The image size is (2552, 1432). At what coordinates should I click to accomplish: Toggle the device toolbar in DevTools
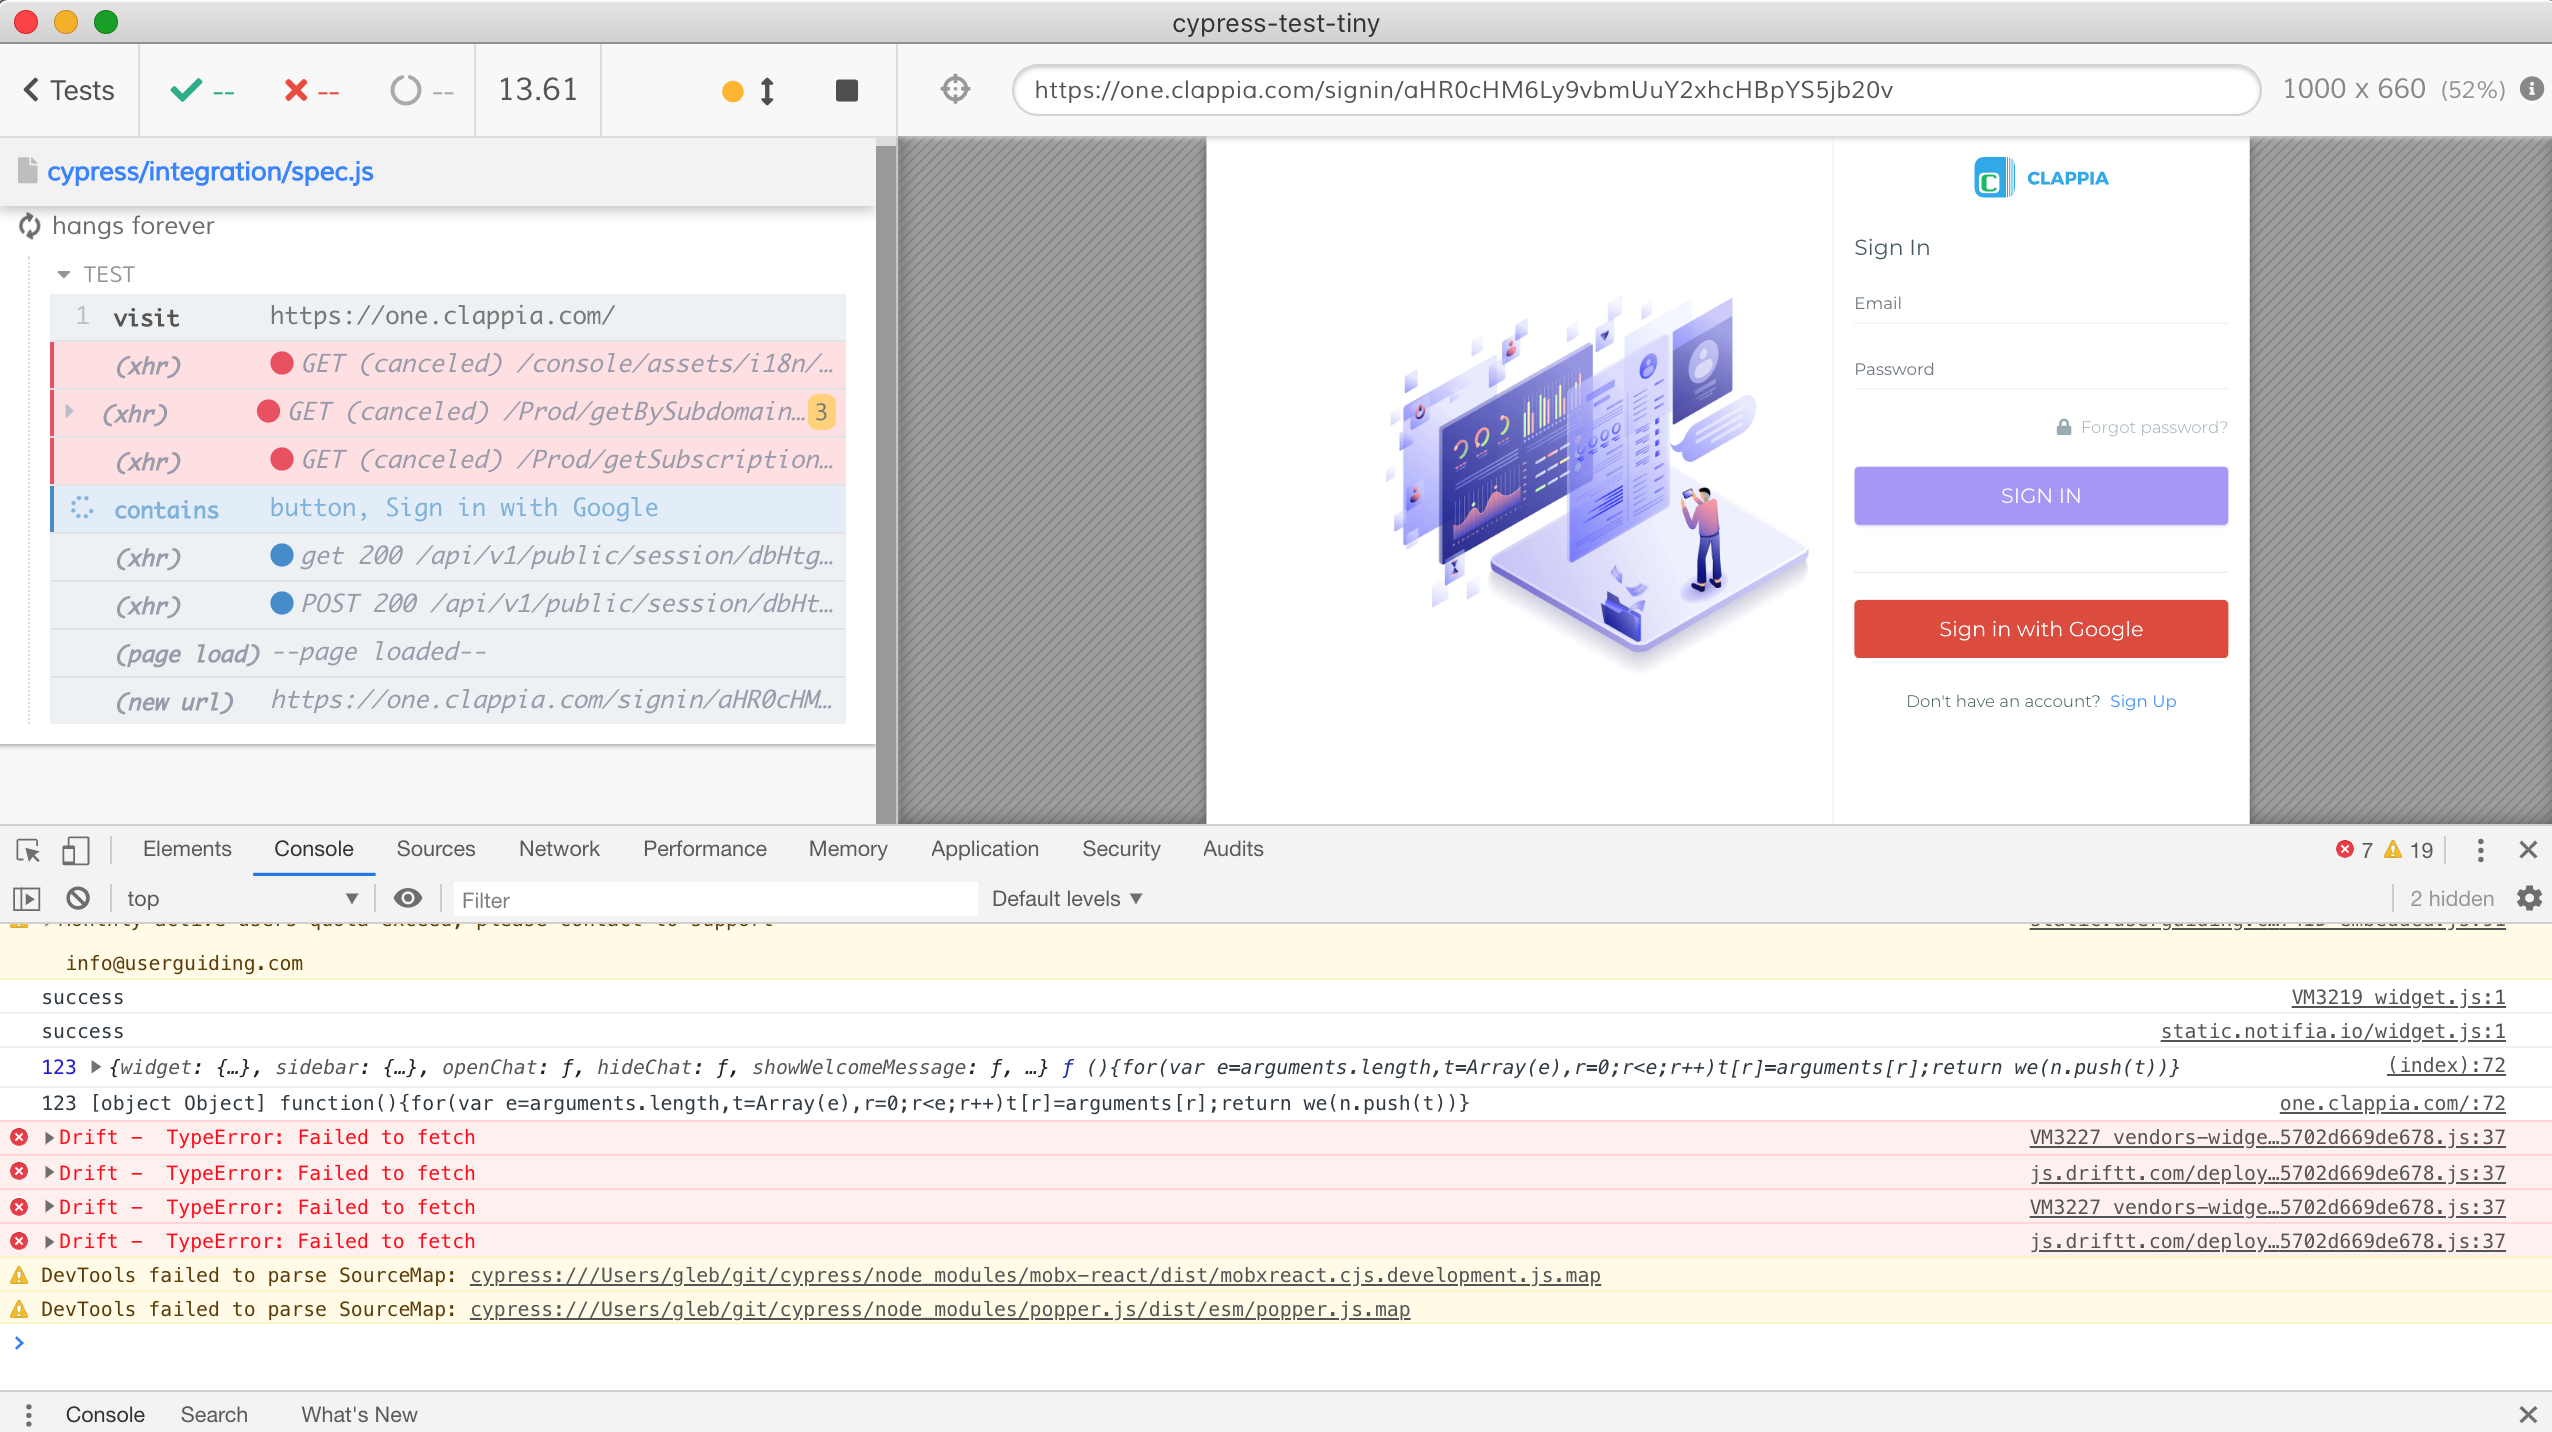click(75, 851)
